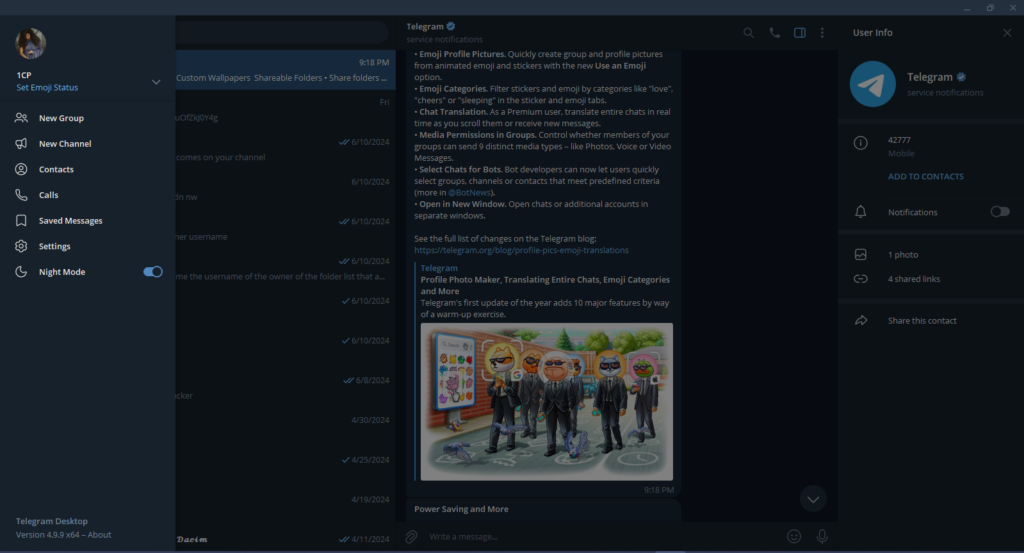Click the New Channel megaphone icon
The image size is (1024, 553).
(22, 144)
